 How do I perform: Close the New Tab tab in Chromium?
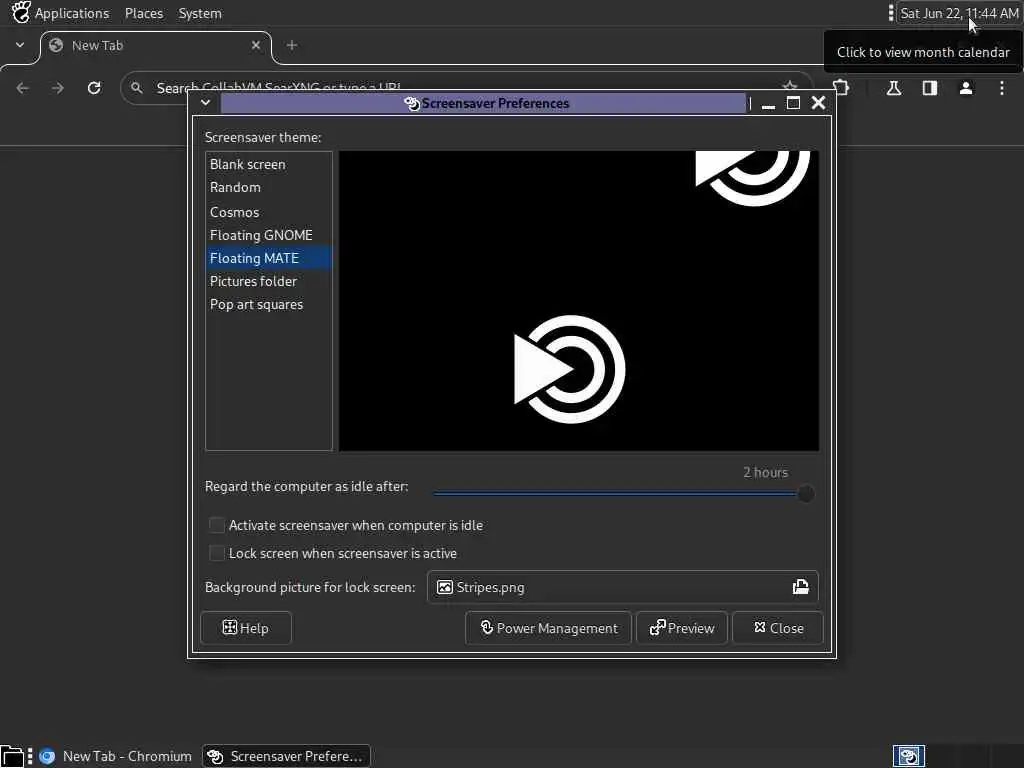pos(255,45)
